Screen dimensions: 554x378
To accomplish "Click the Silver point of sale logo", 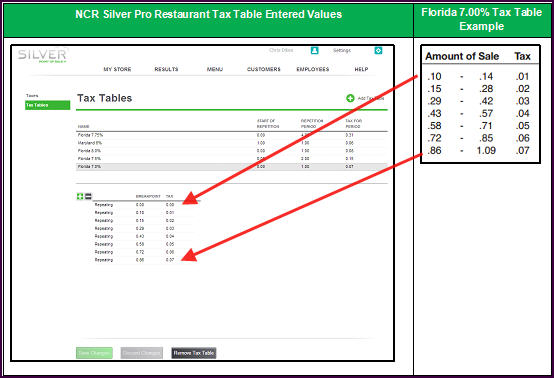I will (42, 55).
